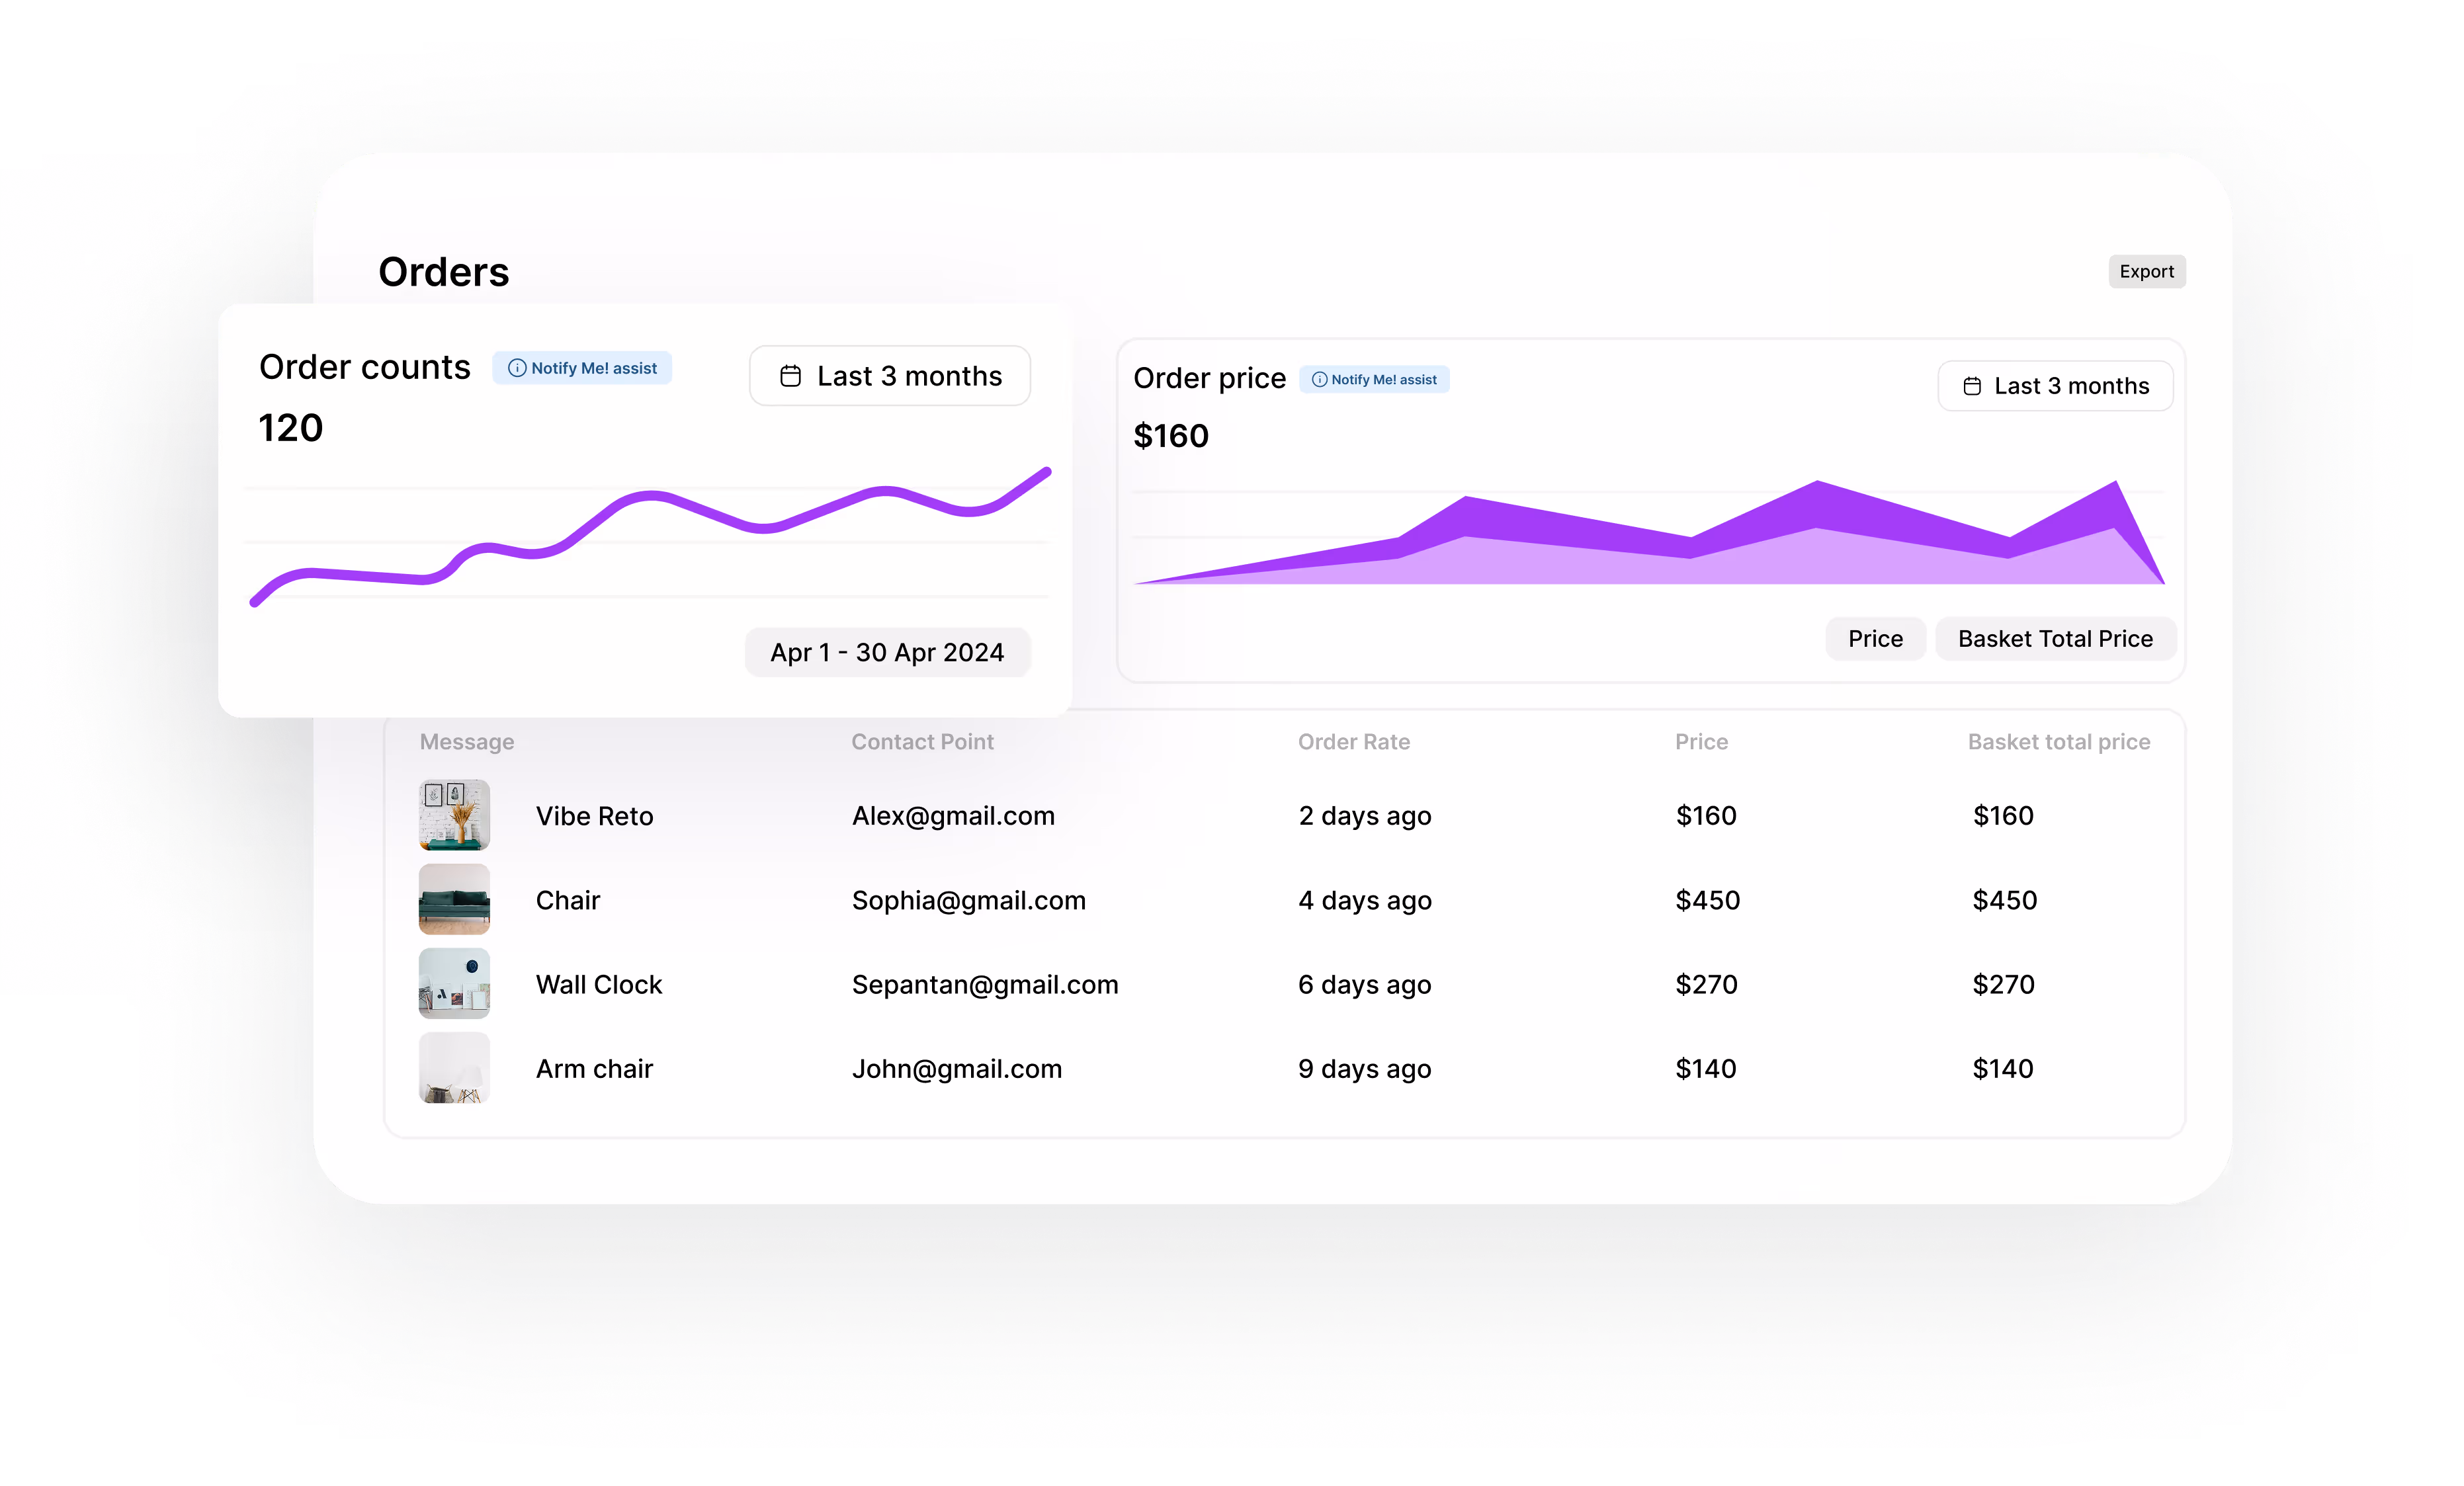Click the Alex@gmail.com contact

pos(952,816)
